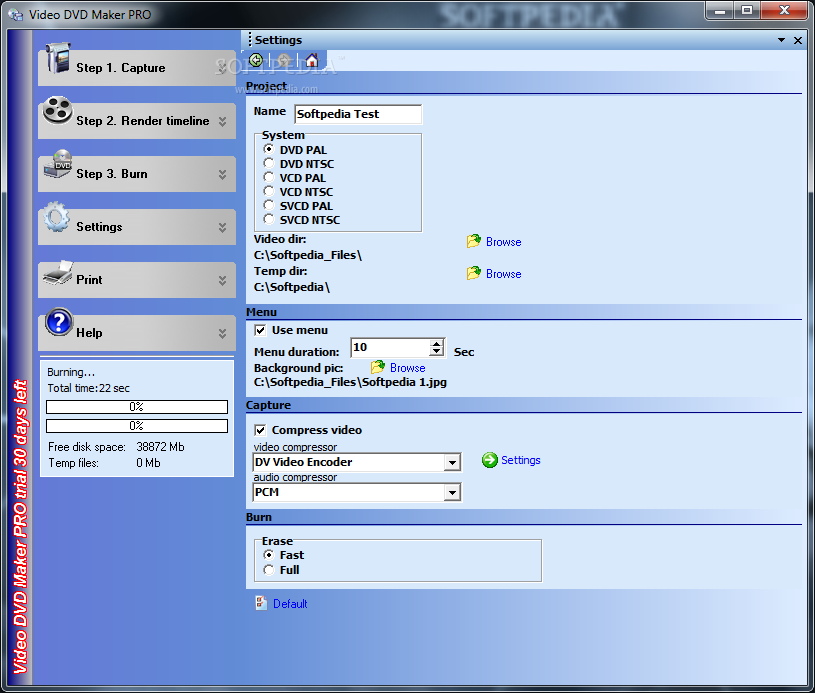Open the video compressor dropdown
Image resolution: width=815 pixels, height=693 pixels.
[452, 462]
